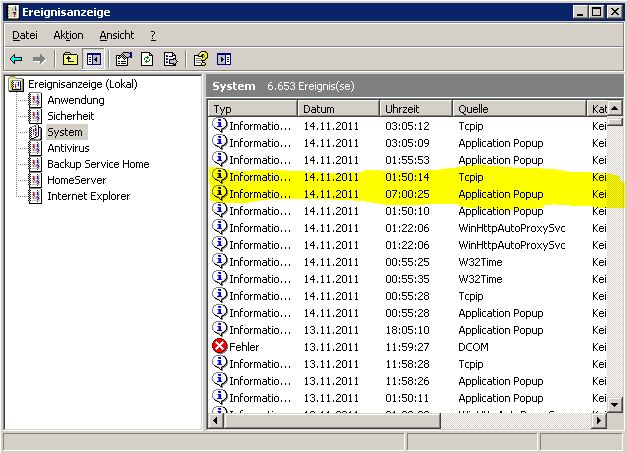Select the Backup Service Home log
The width and height of the screenshot is (627, 453).
pyautogui.click(x=98, y=164)
